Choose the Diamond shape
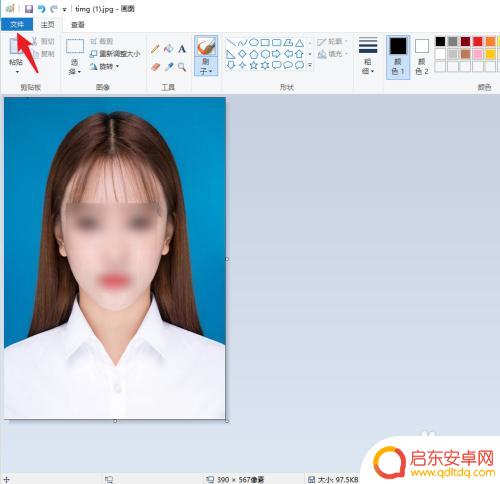This screenshot has height=484, width=500. point(242,54)
